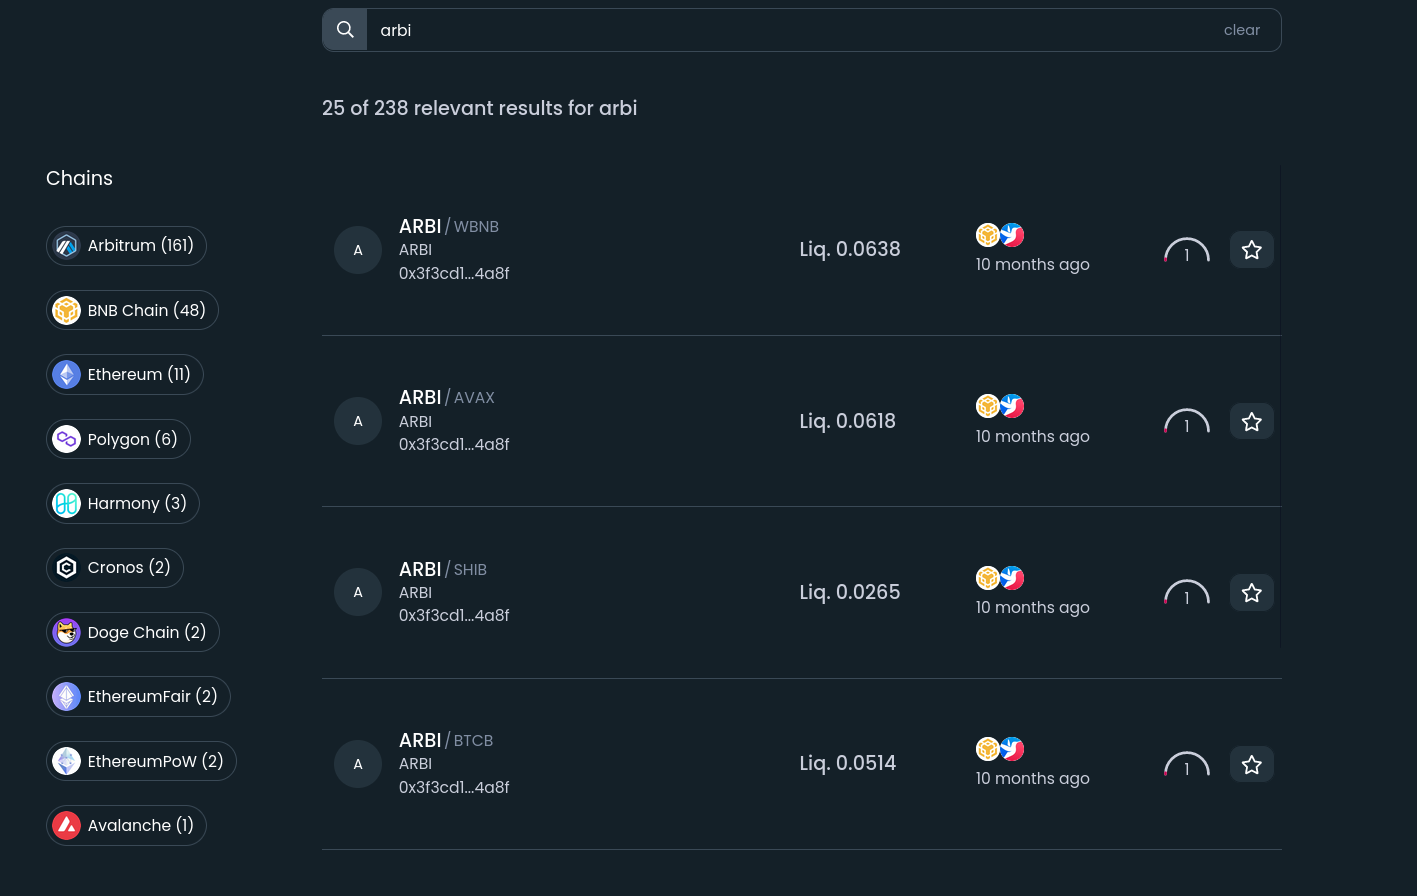Click the Polygon chain logo
Image resolution: width=1417 pixels, height=896 pixels.
67,439
